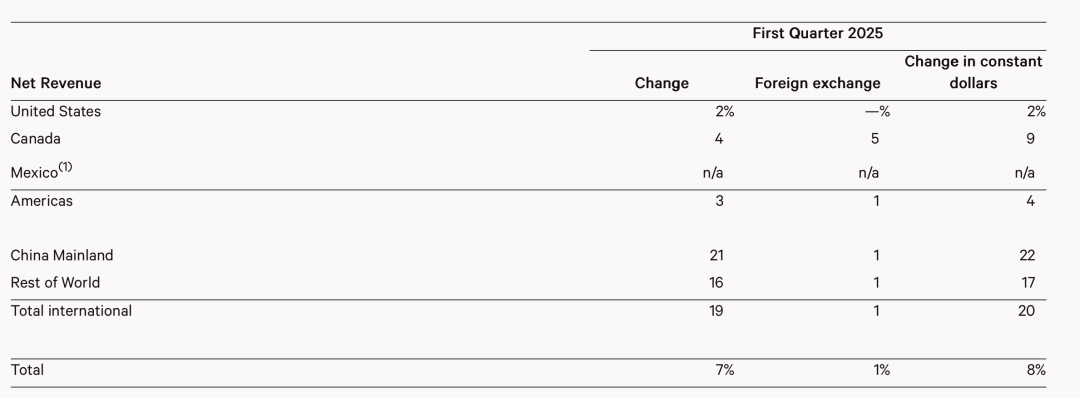
Task: Select the Total international row label
Action: coord(71,311)
